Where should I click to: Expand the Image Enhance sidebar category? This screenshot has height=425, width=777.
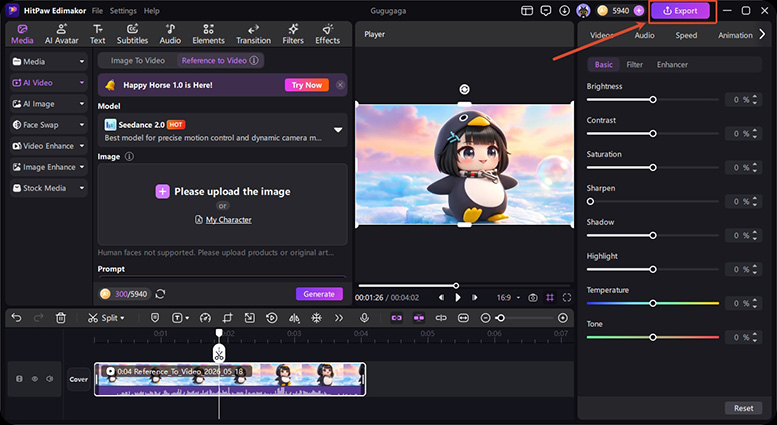pyautogui.click(x=49, y=167)
